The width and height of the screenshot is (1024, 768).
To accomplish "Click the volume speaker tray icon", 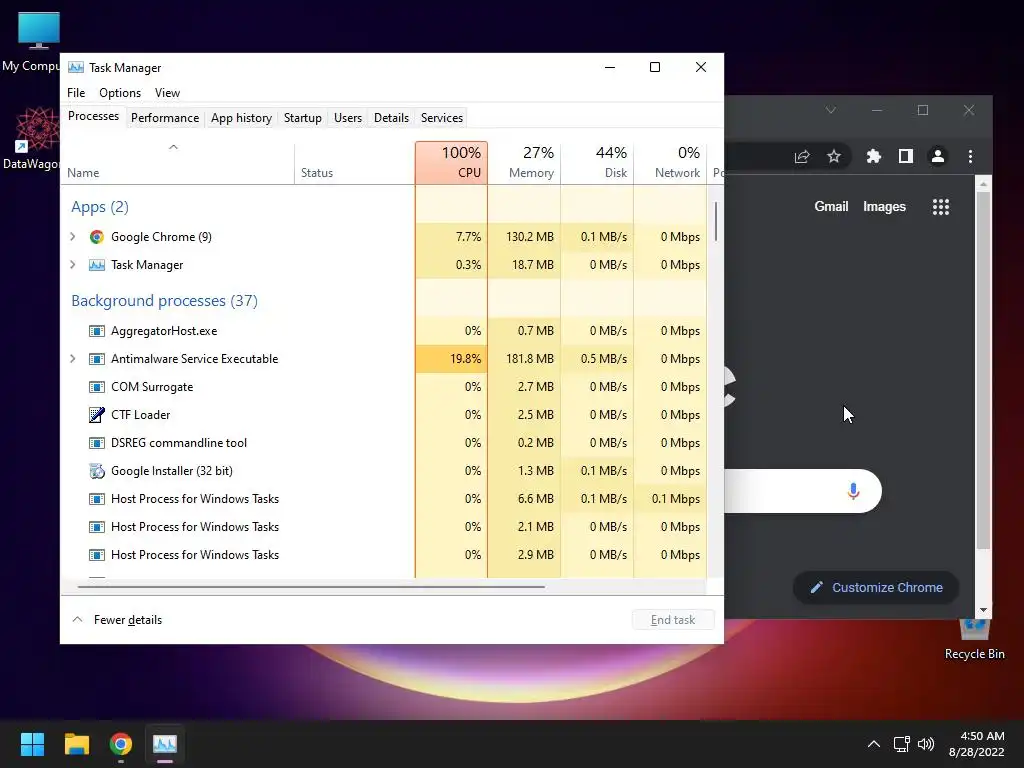I will (x=926, y=744).
